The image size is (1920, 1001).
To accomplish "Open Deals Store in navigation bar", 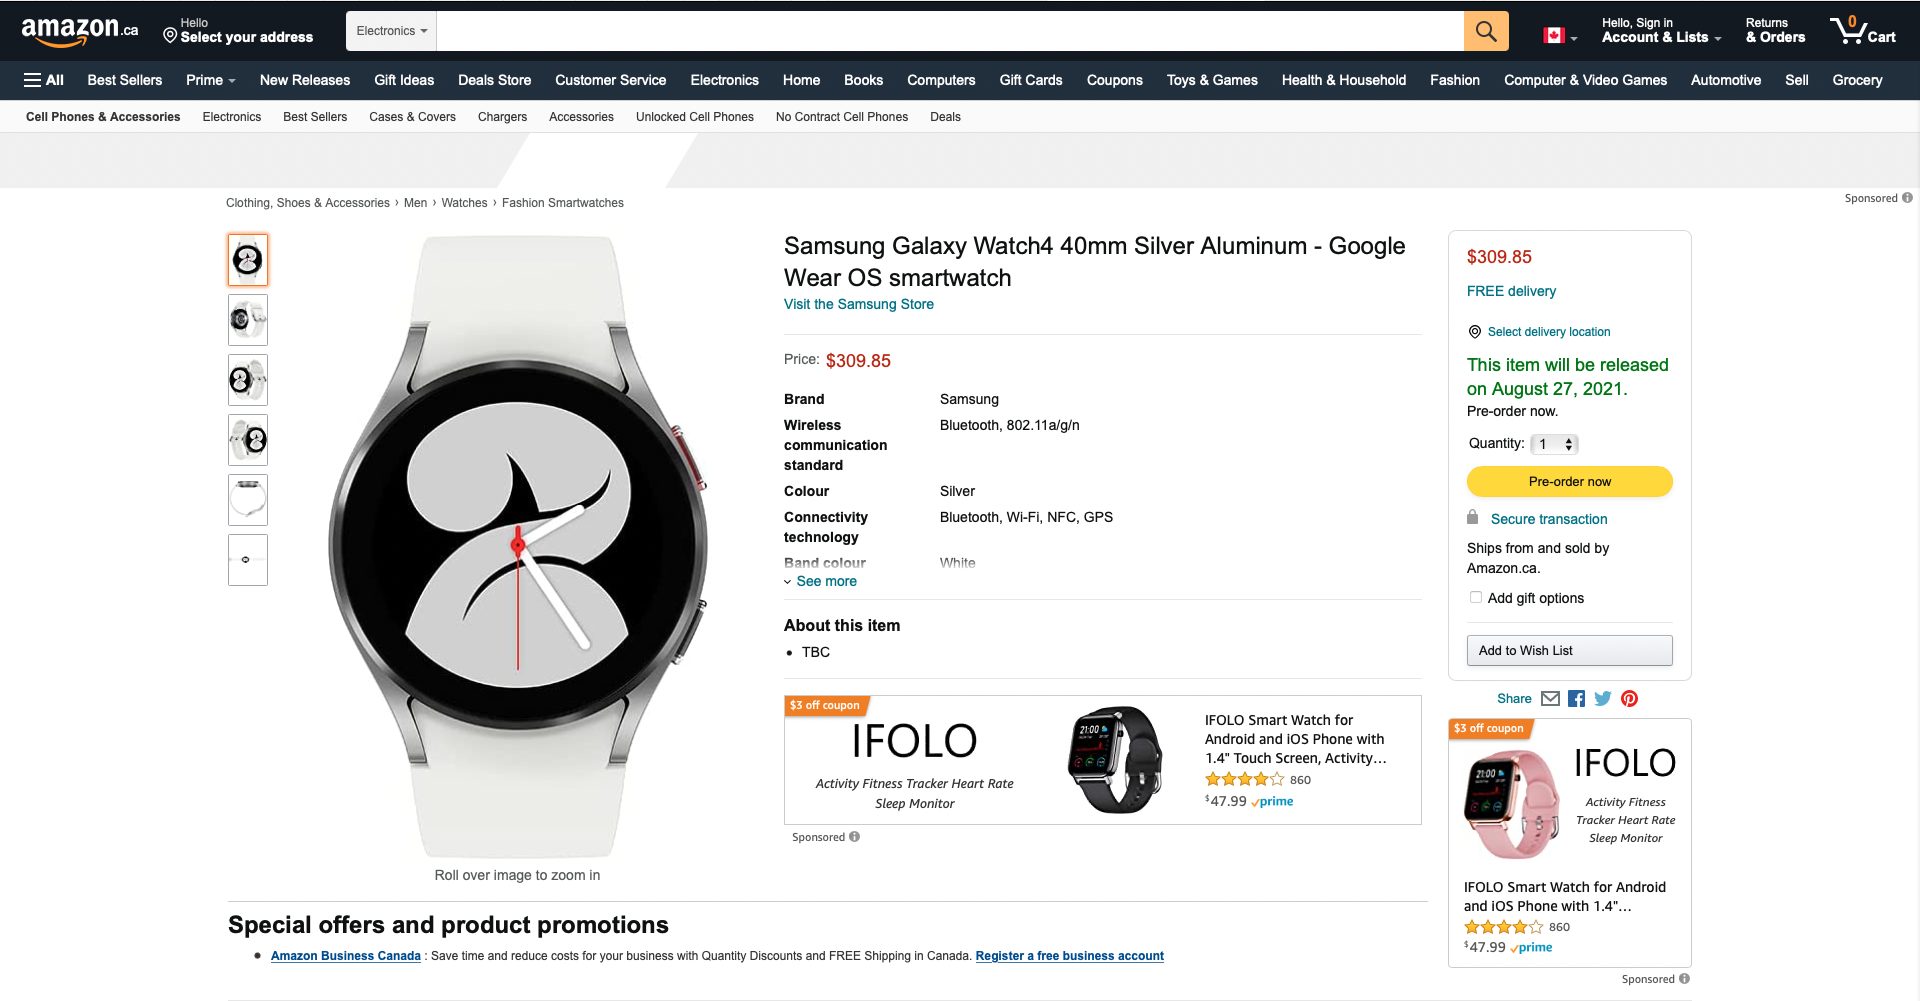I will (x=494, y=80).
